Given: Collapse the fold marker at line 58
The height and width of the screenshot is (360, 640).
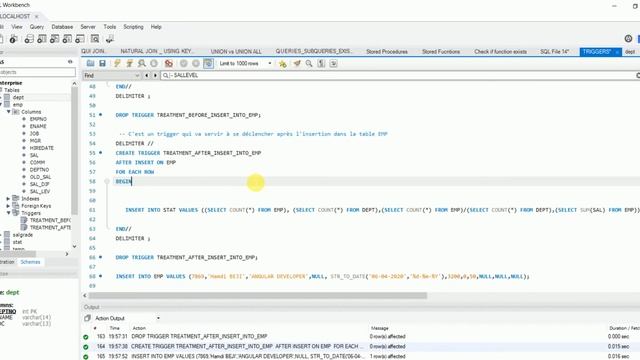Looking at the screenshot, I should [x=107, y=181].
